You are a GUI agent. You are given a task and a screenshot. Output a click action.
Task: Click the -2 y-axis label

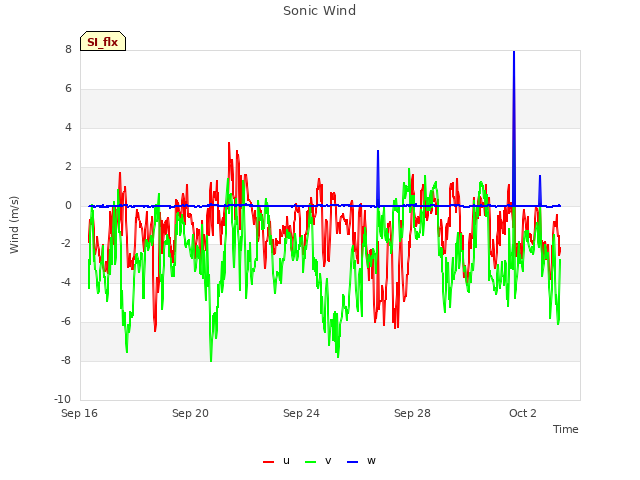pos(66,244)
